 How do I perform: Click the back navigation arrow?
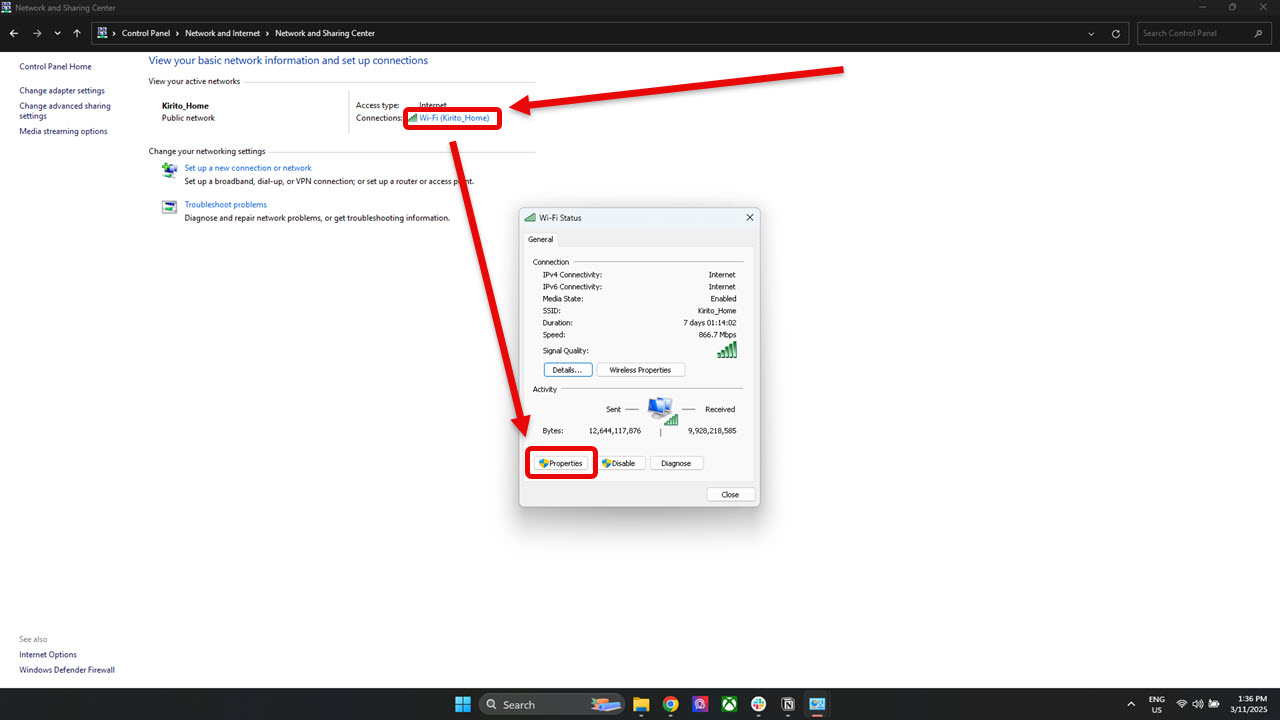(14, 33)
